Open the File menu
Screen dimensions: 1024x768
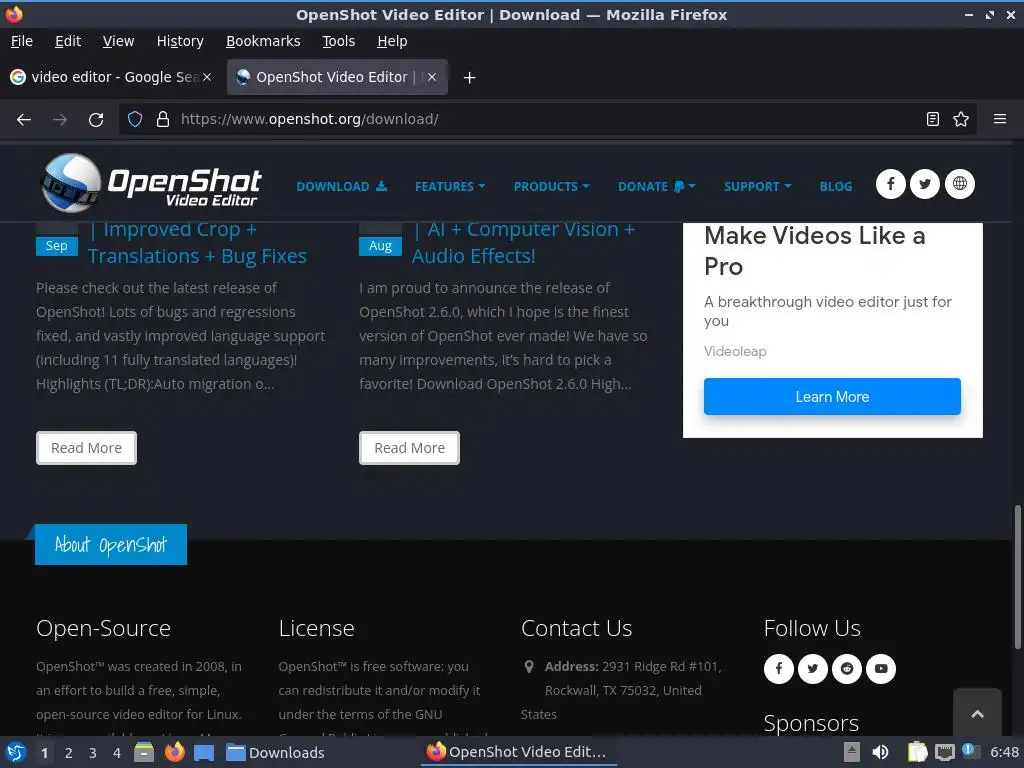coord(22,41)
